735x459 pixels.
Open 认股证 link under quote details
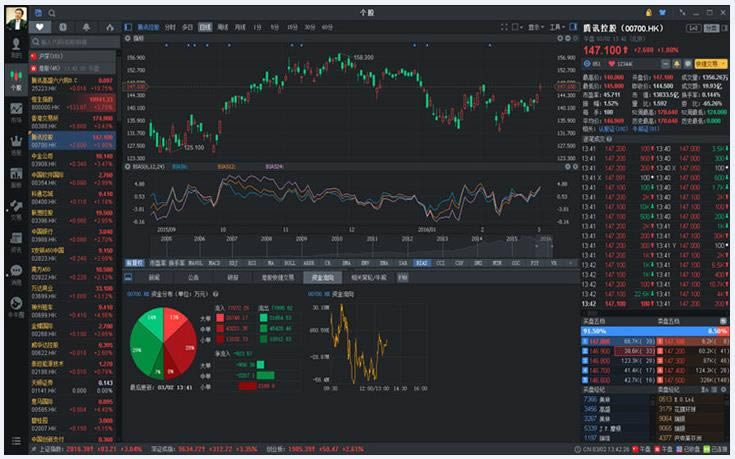(x=613, y=128)
